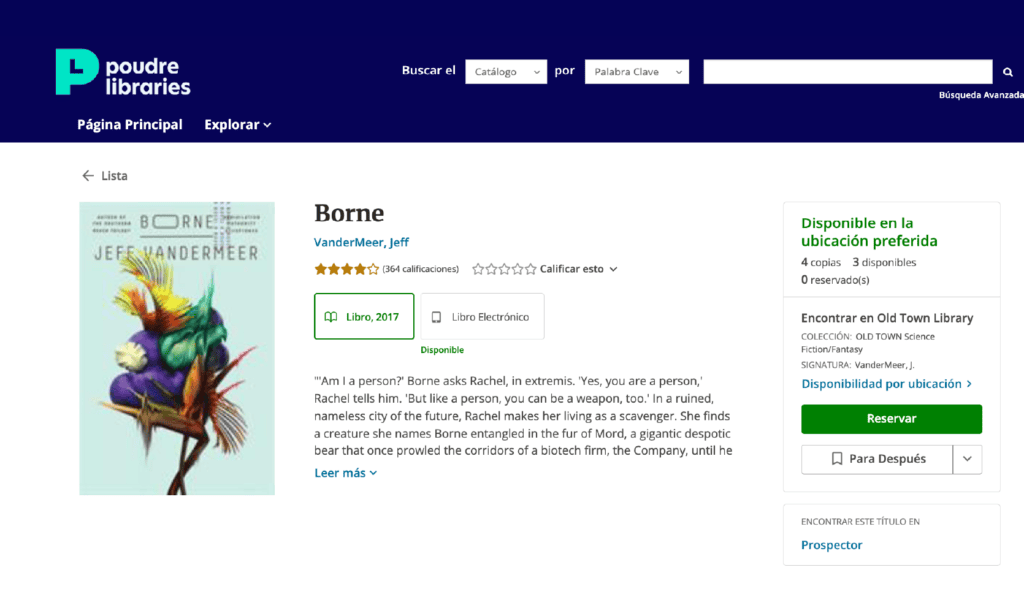Click the magnifying glass search icon
Viewport: 1024px width, 589px height.
1008,72
